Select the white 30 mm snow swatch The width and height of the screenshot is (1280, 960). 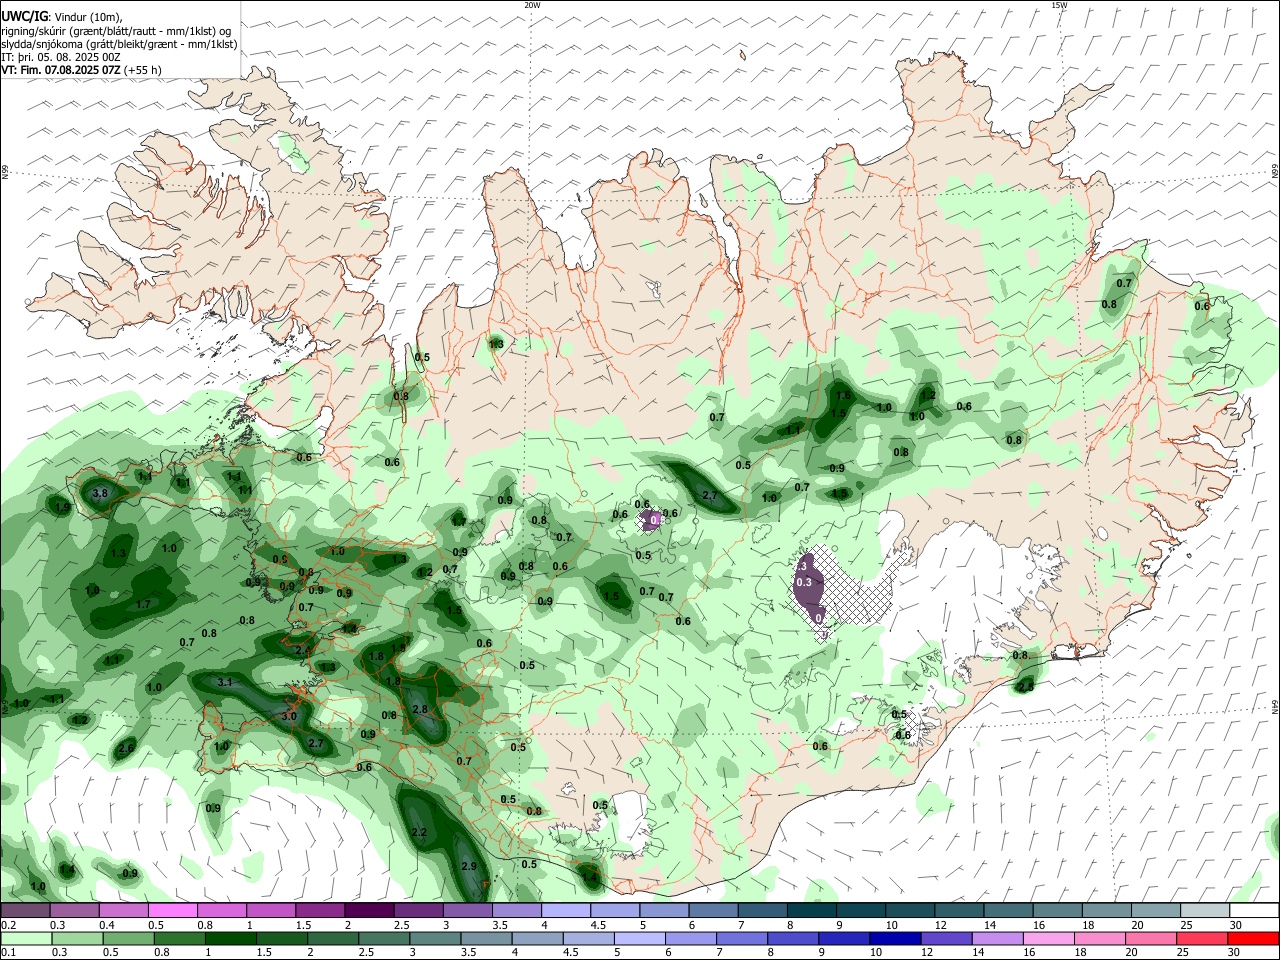click(x=1254, y=911)
